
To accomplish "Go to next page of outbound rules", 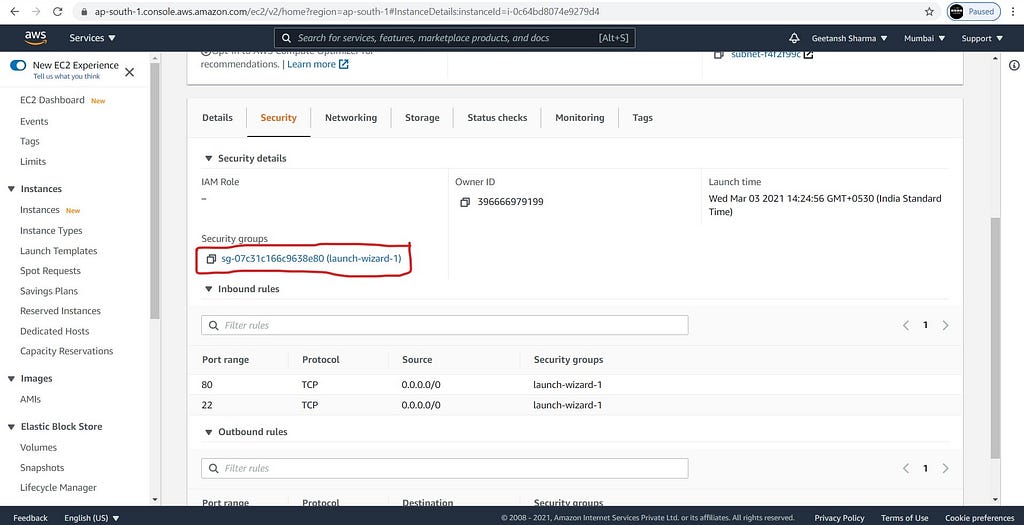I will click(x=945, y=468).
